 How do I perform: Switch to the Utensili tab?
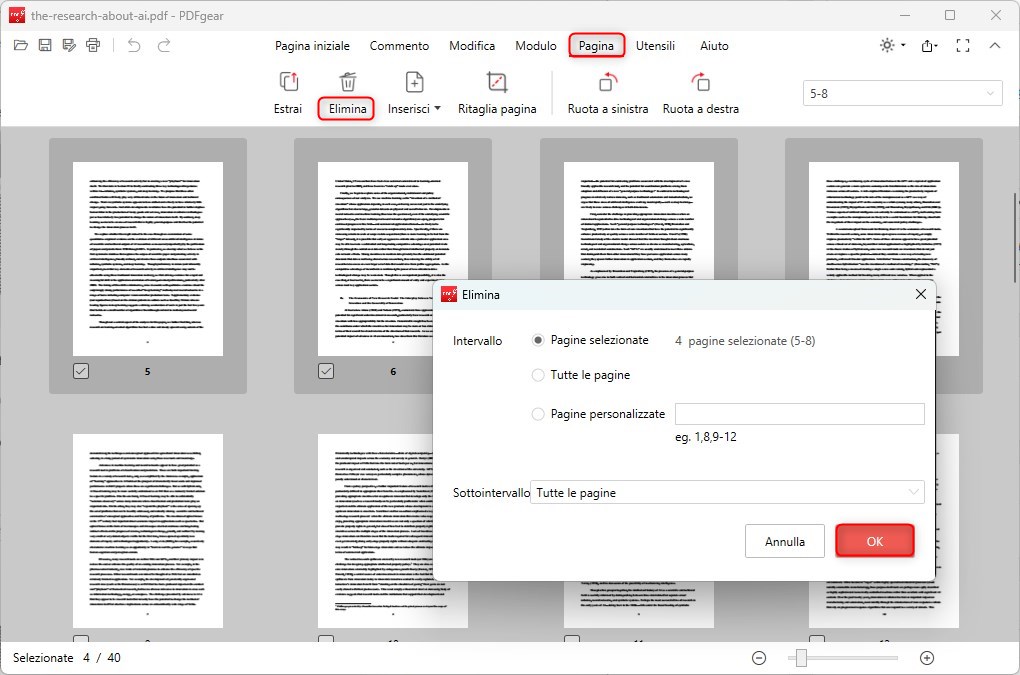pos(655,45)
